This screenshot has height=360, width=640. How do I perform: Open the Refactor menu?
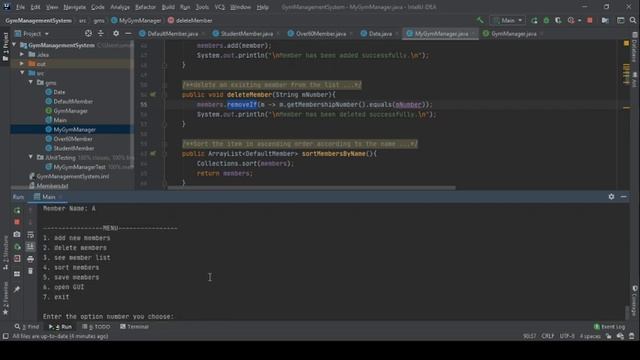[x=145, y=7]
